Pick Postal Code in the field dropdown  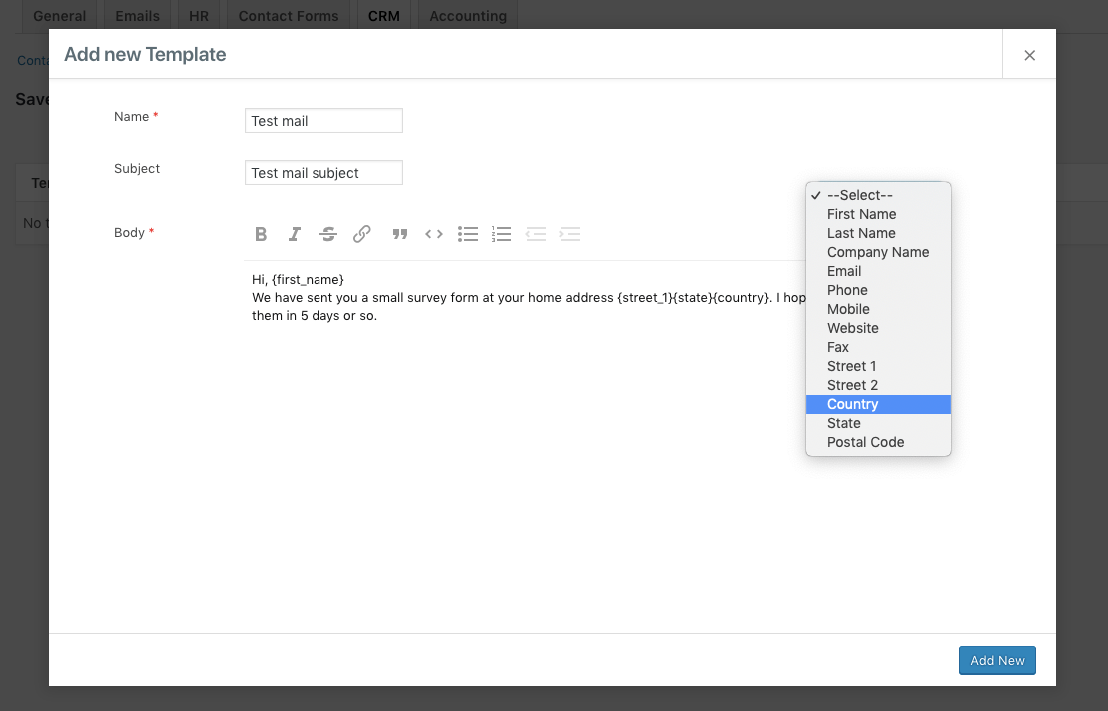click(865, 442)
